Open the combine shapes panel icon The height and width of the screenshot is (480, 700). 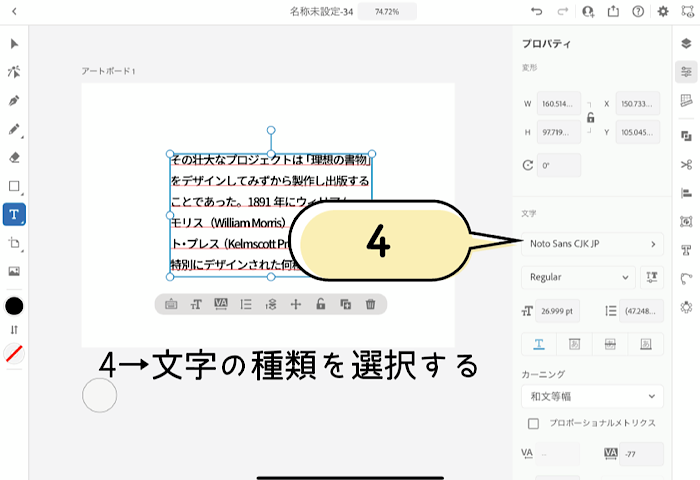687,136
